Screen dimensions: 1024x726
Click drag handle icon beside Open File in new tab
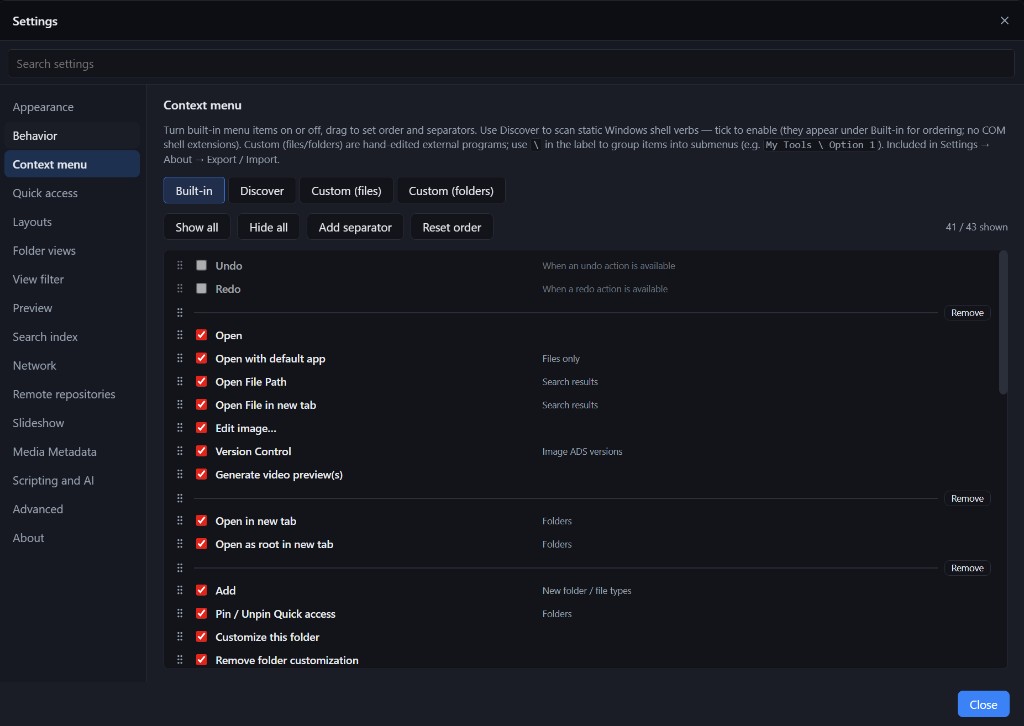click(x=180, y=405)
